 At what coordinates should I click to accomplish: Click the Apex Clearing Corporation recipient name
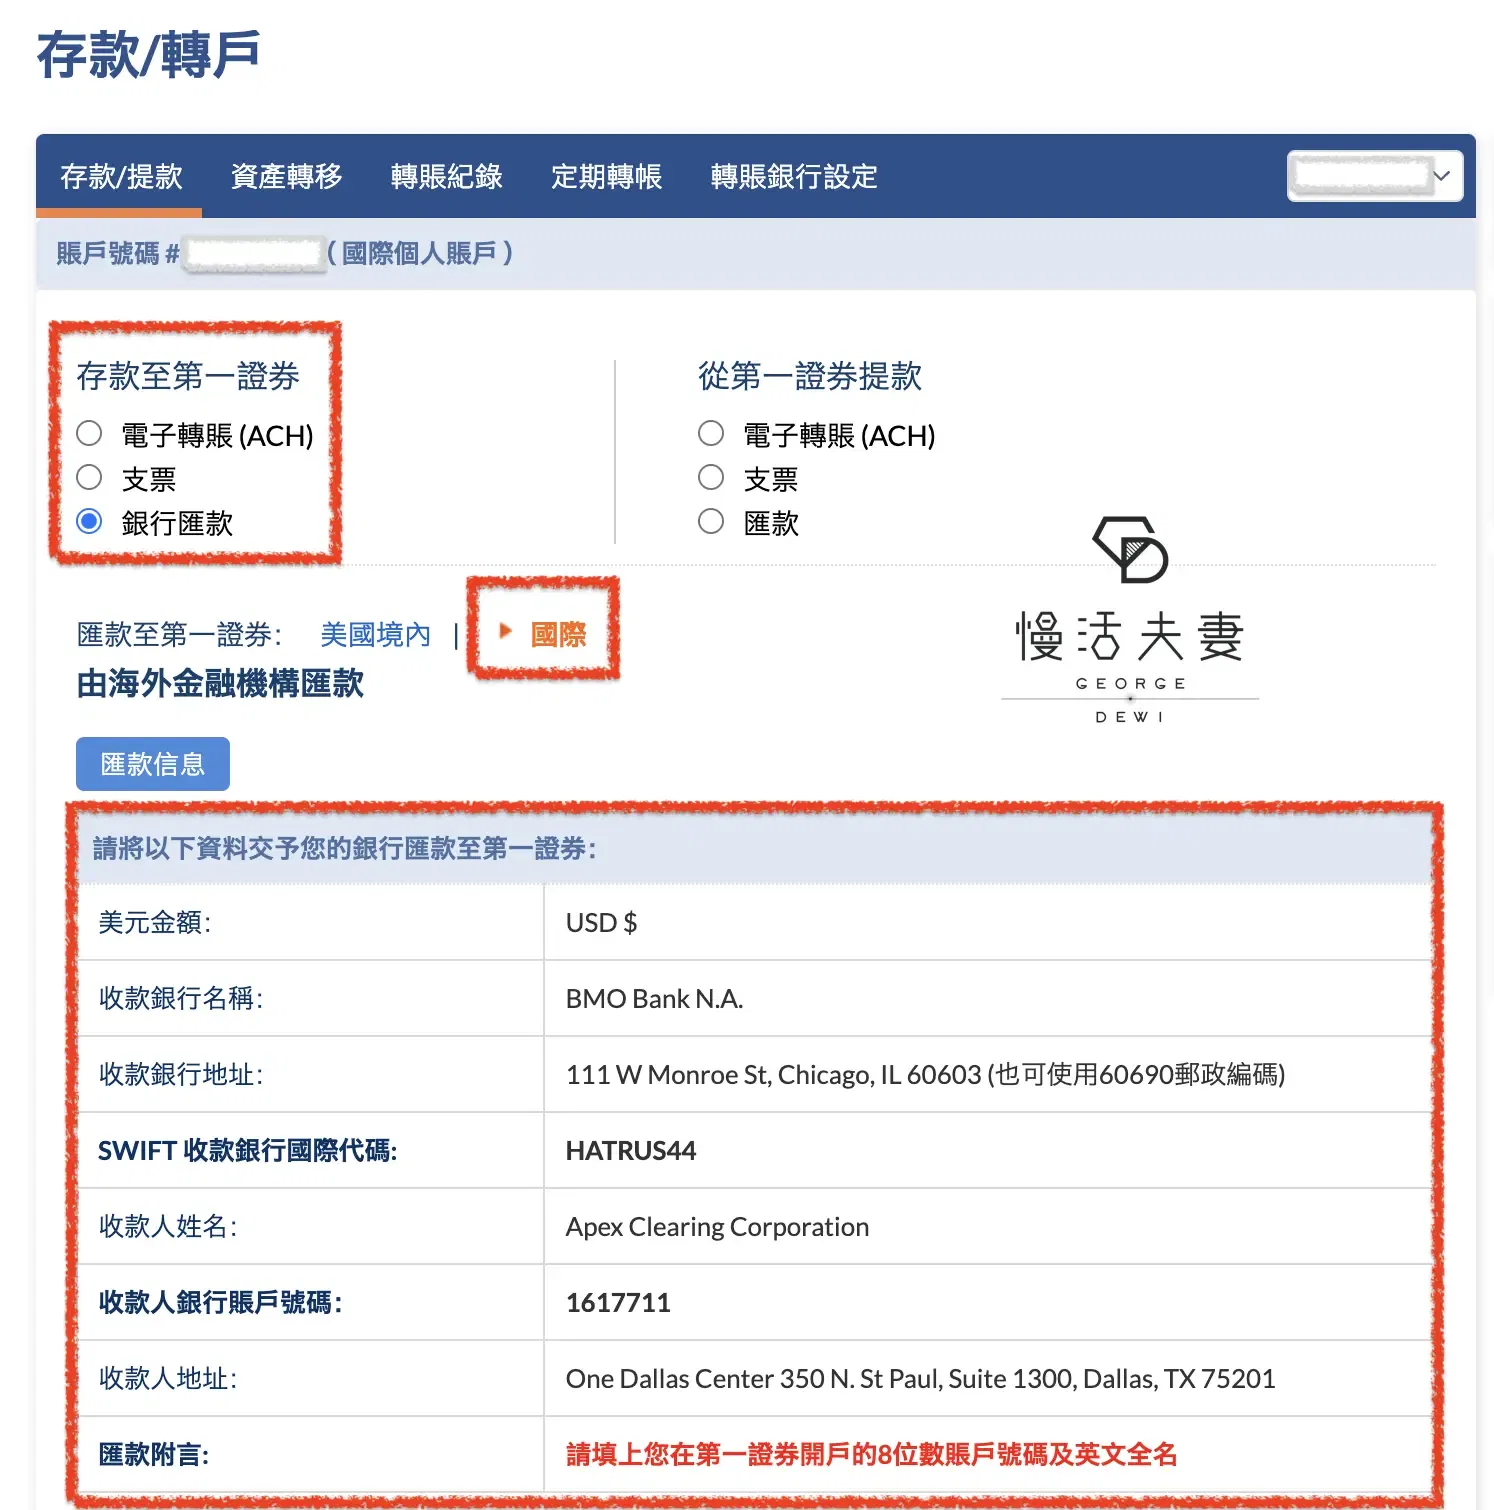717,1227
